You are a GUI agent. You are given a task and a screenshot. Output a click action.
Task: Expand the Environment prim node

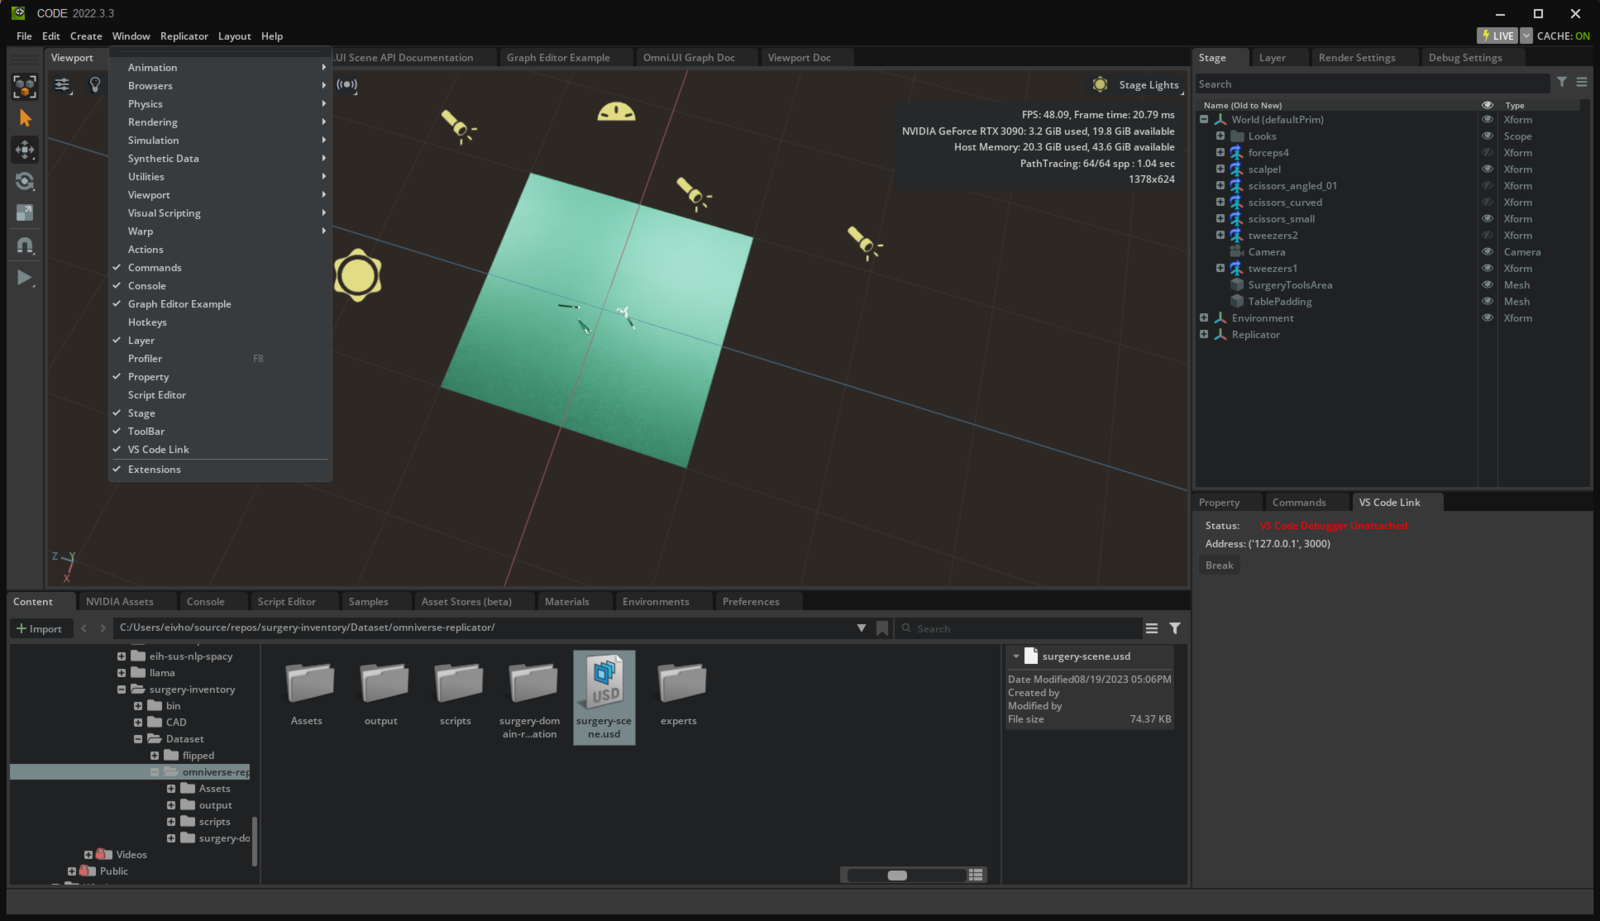[1204, 318]
